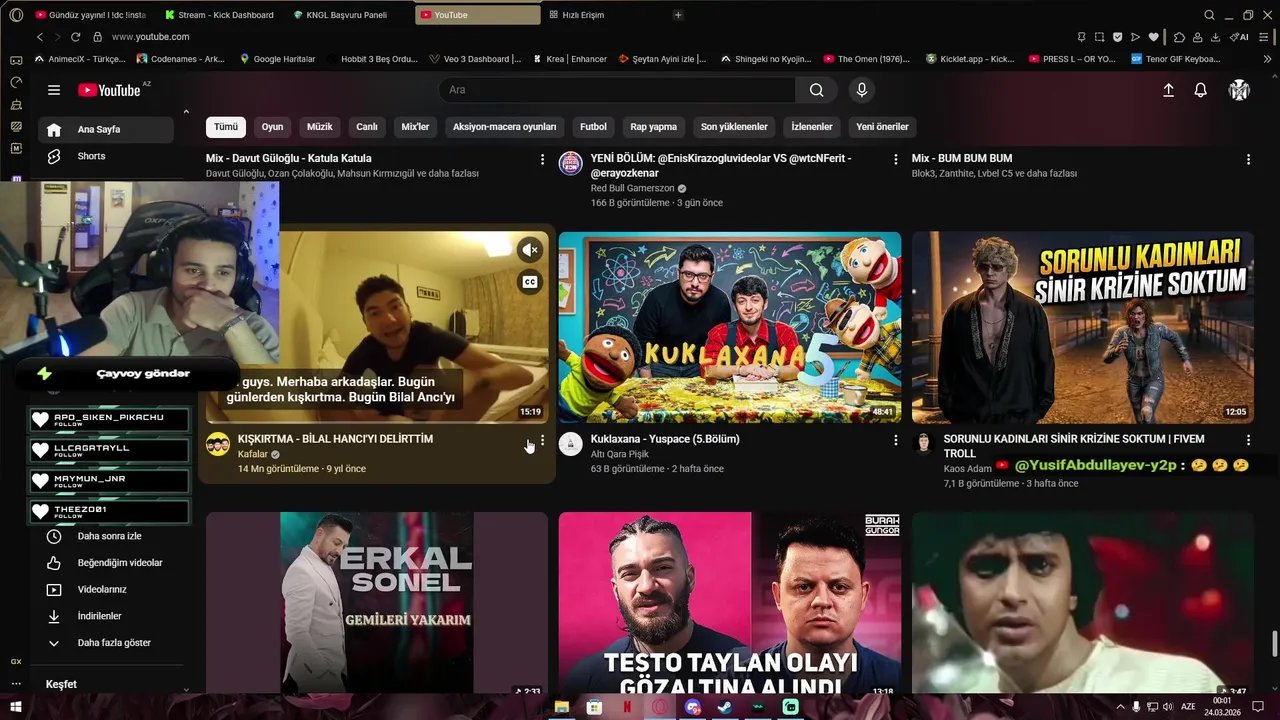This screenshot has width=1280, height=720.
Task: Click the YouTube Ara search field
Action: click(x=617, y=90)
